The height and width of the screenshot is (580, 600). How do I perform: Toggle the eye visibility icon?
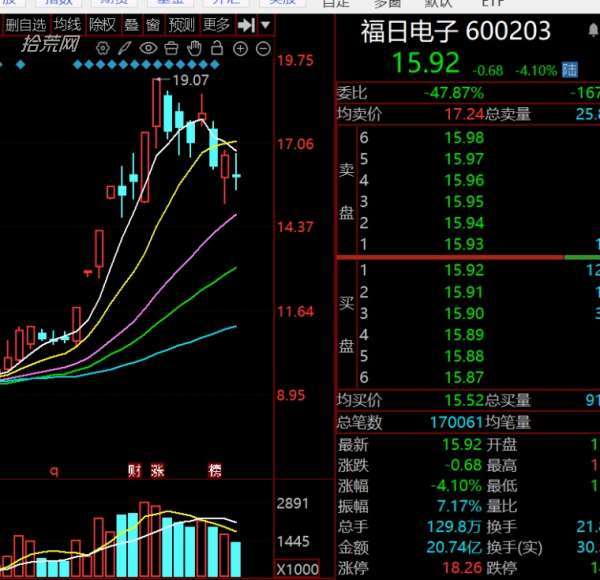click(148, 48)
